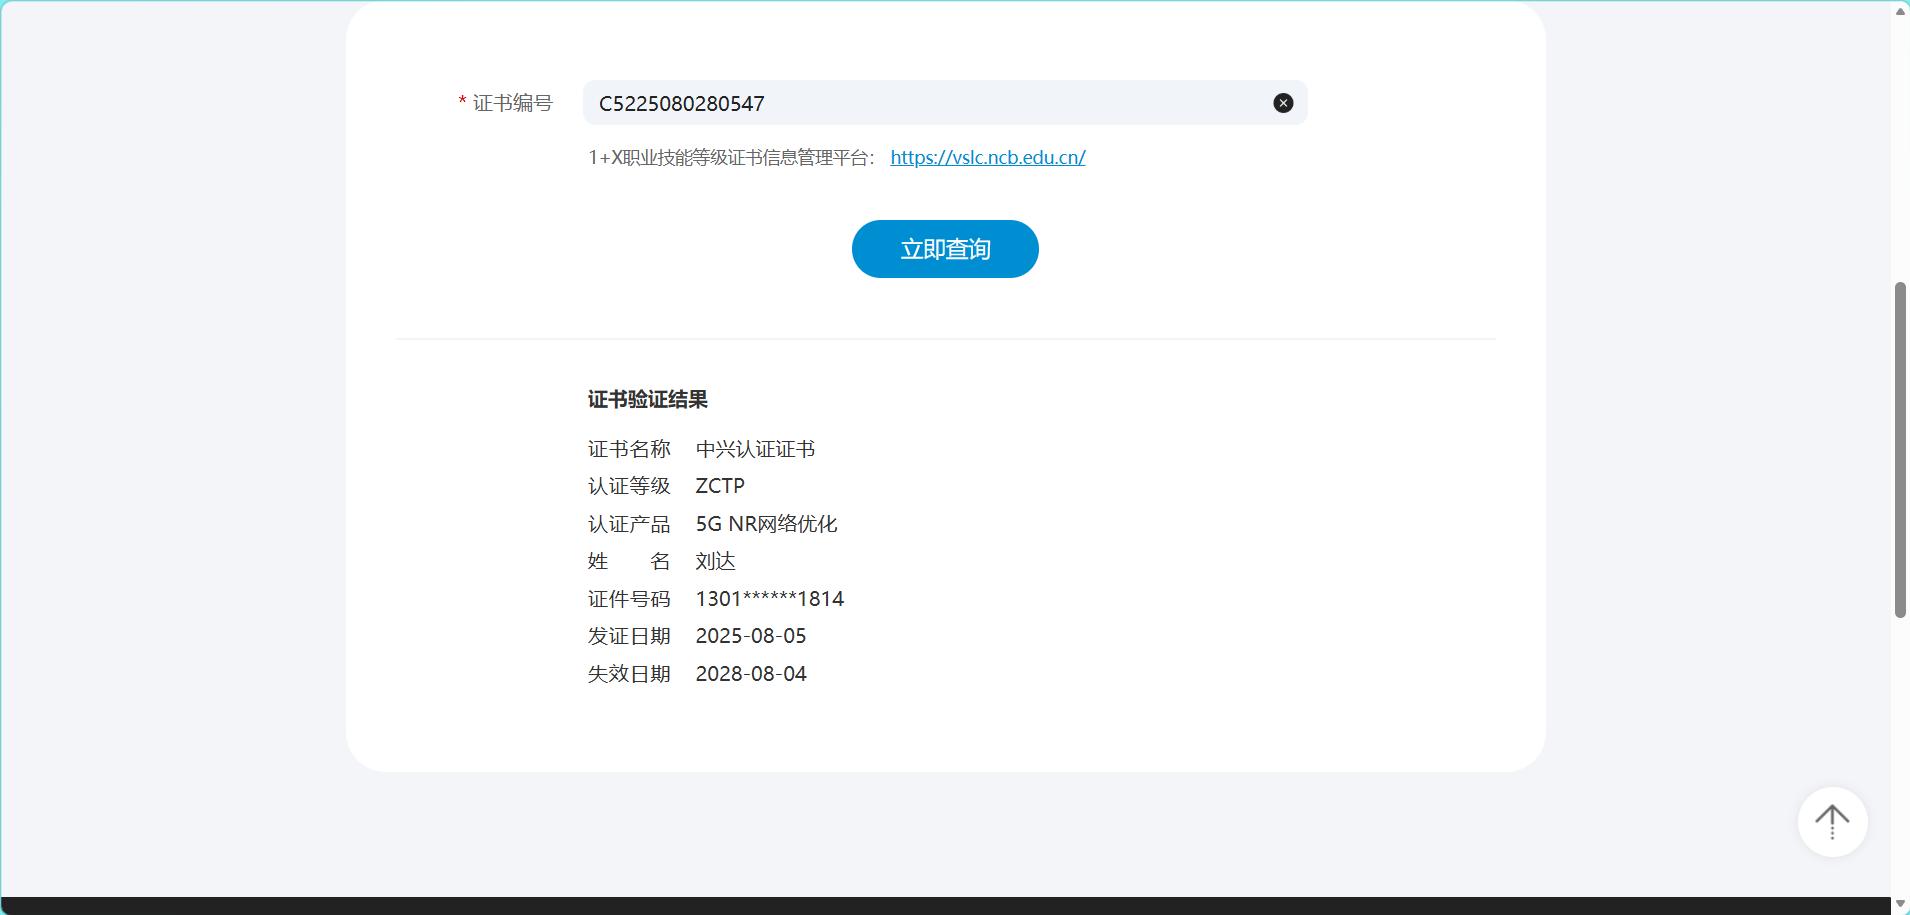Select the ZCTP certification level value
The width and height of the screenshot is (1910, 915).
pos(720,486)
